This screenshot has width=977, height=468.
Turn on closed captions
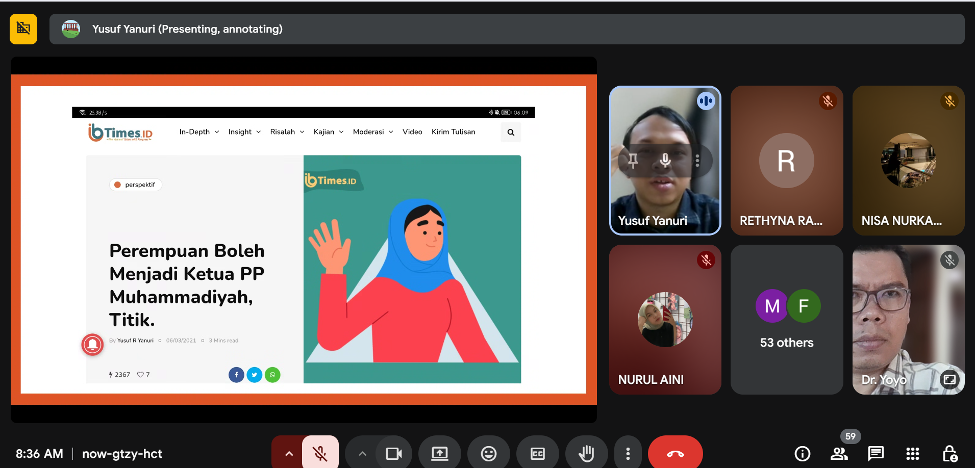point(537,453)
